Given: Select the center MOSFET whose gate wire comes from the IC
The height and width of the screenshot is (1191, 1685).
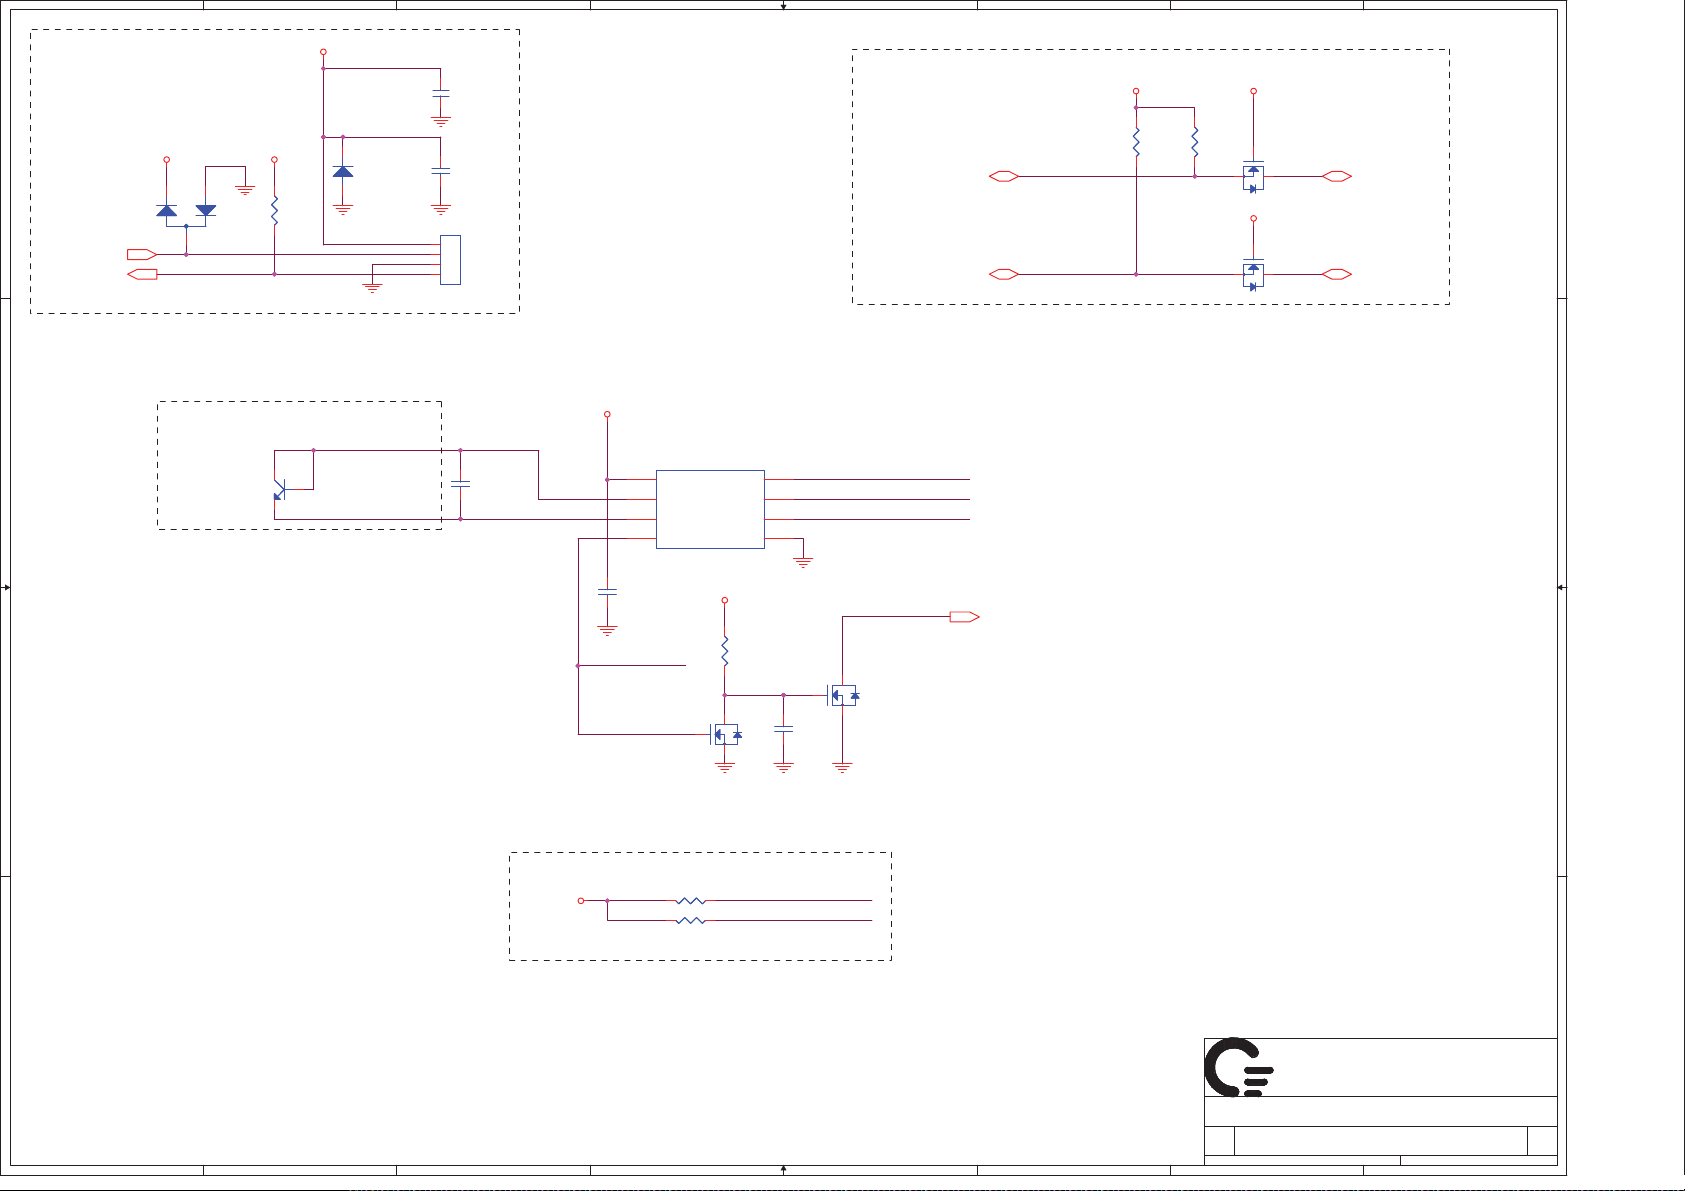Looking at the screenshot, I should (x=725, y=735).
